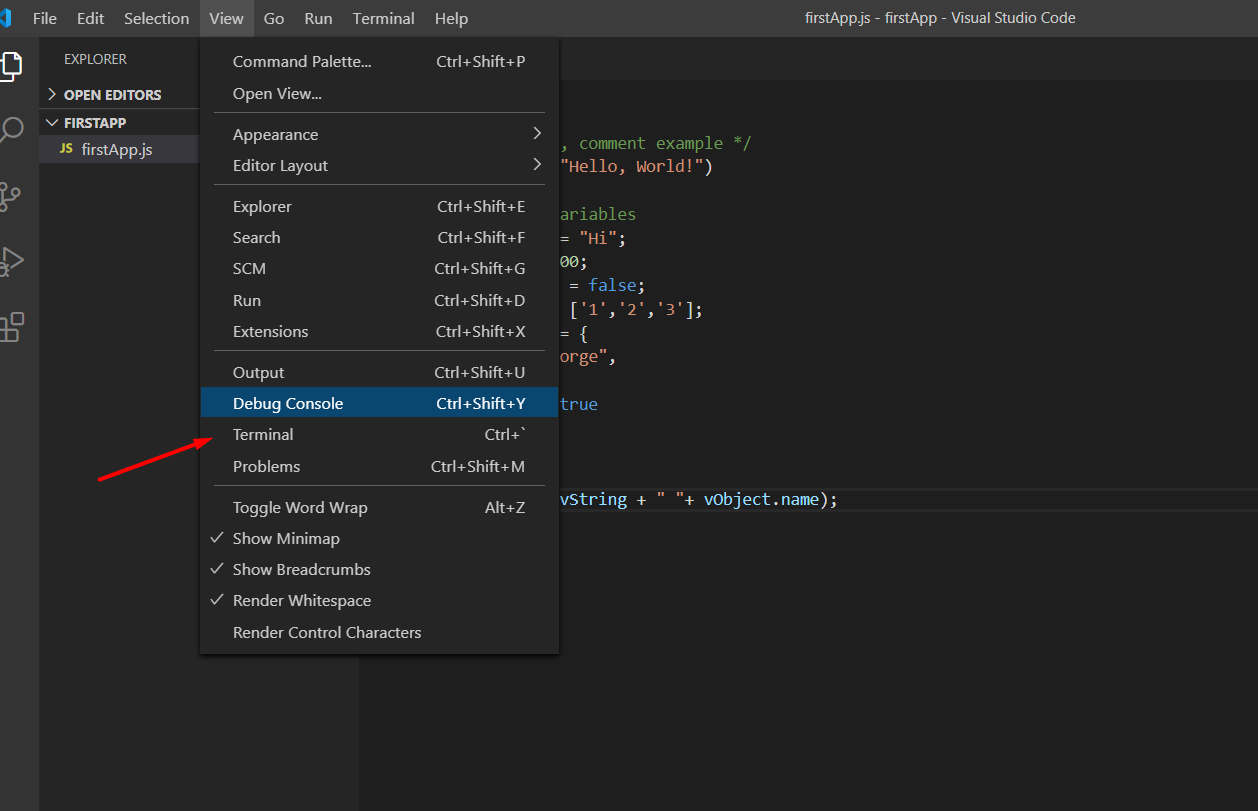Open the Selection menu
This screenshot has height=811, width=1258.
point(156,18)
